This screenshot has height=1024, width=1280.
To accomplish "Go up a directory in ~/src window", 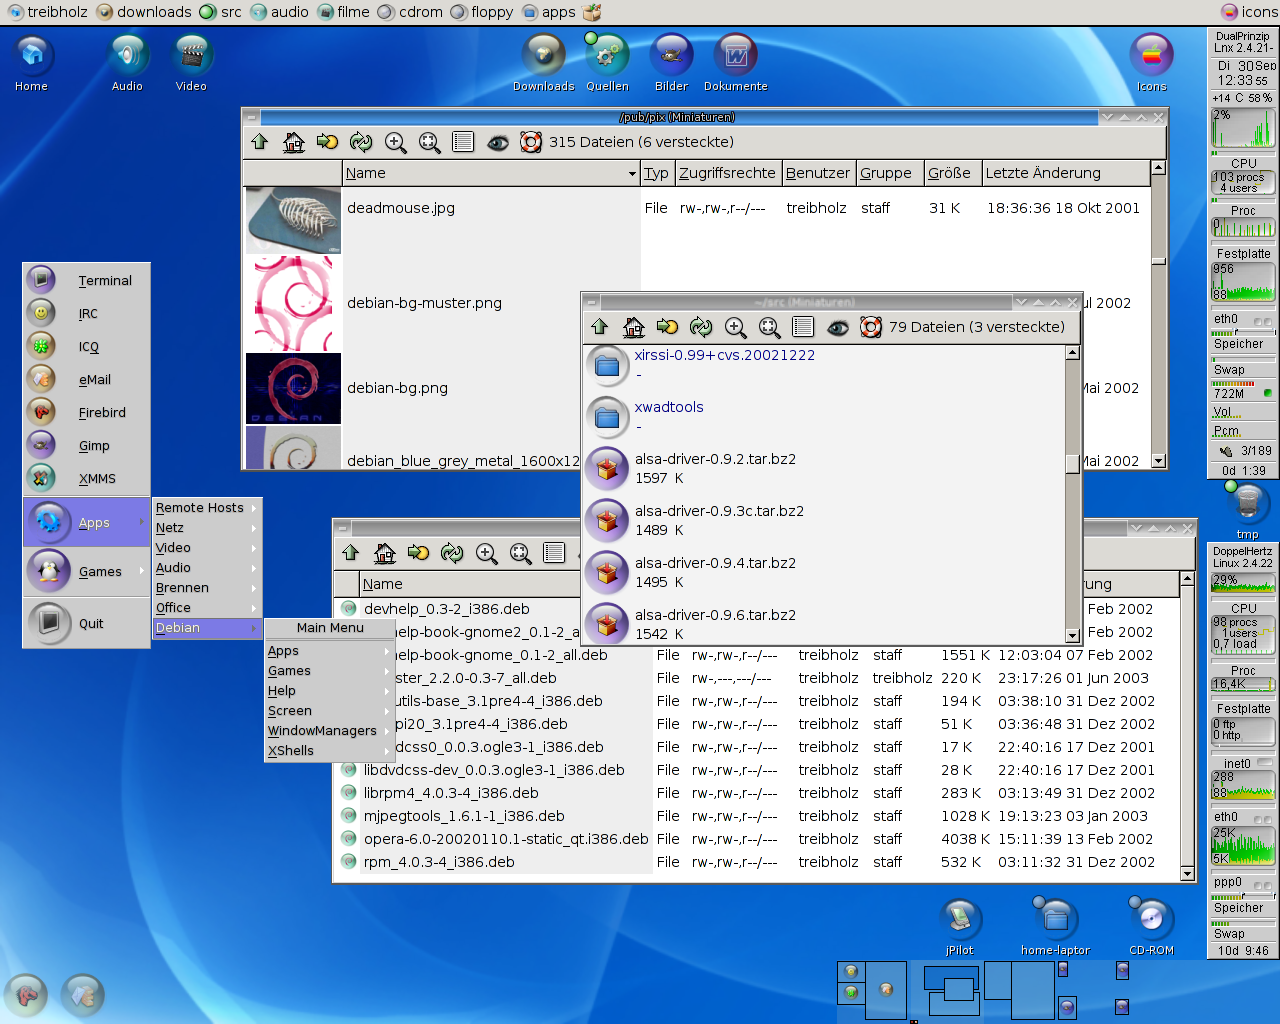I will [600, 327].
